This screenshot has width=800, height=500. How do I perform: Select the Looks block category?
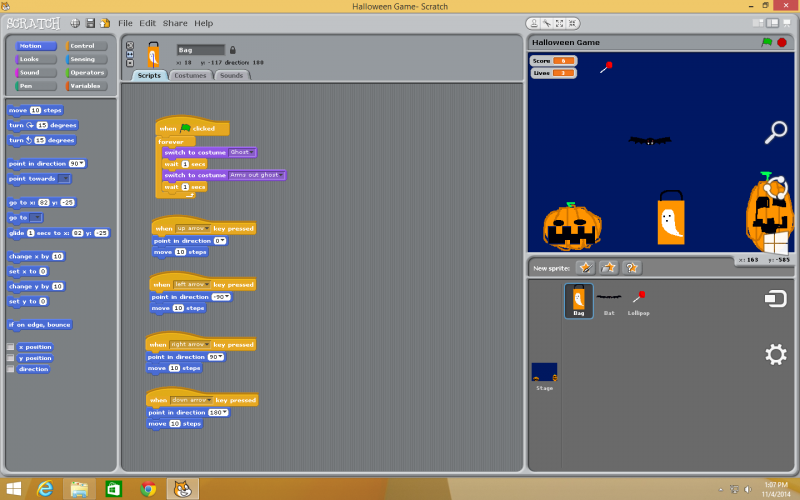point(32,59)
